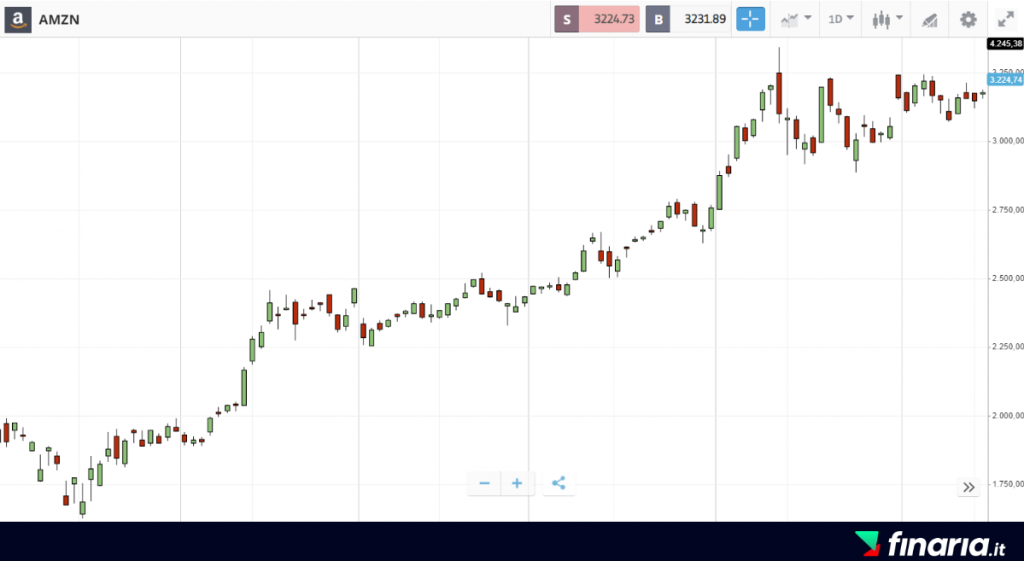Click the finaria.it logo
The image size is (1024, 561).
pyautogui.click(x=931, y=544)
